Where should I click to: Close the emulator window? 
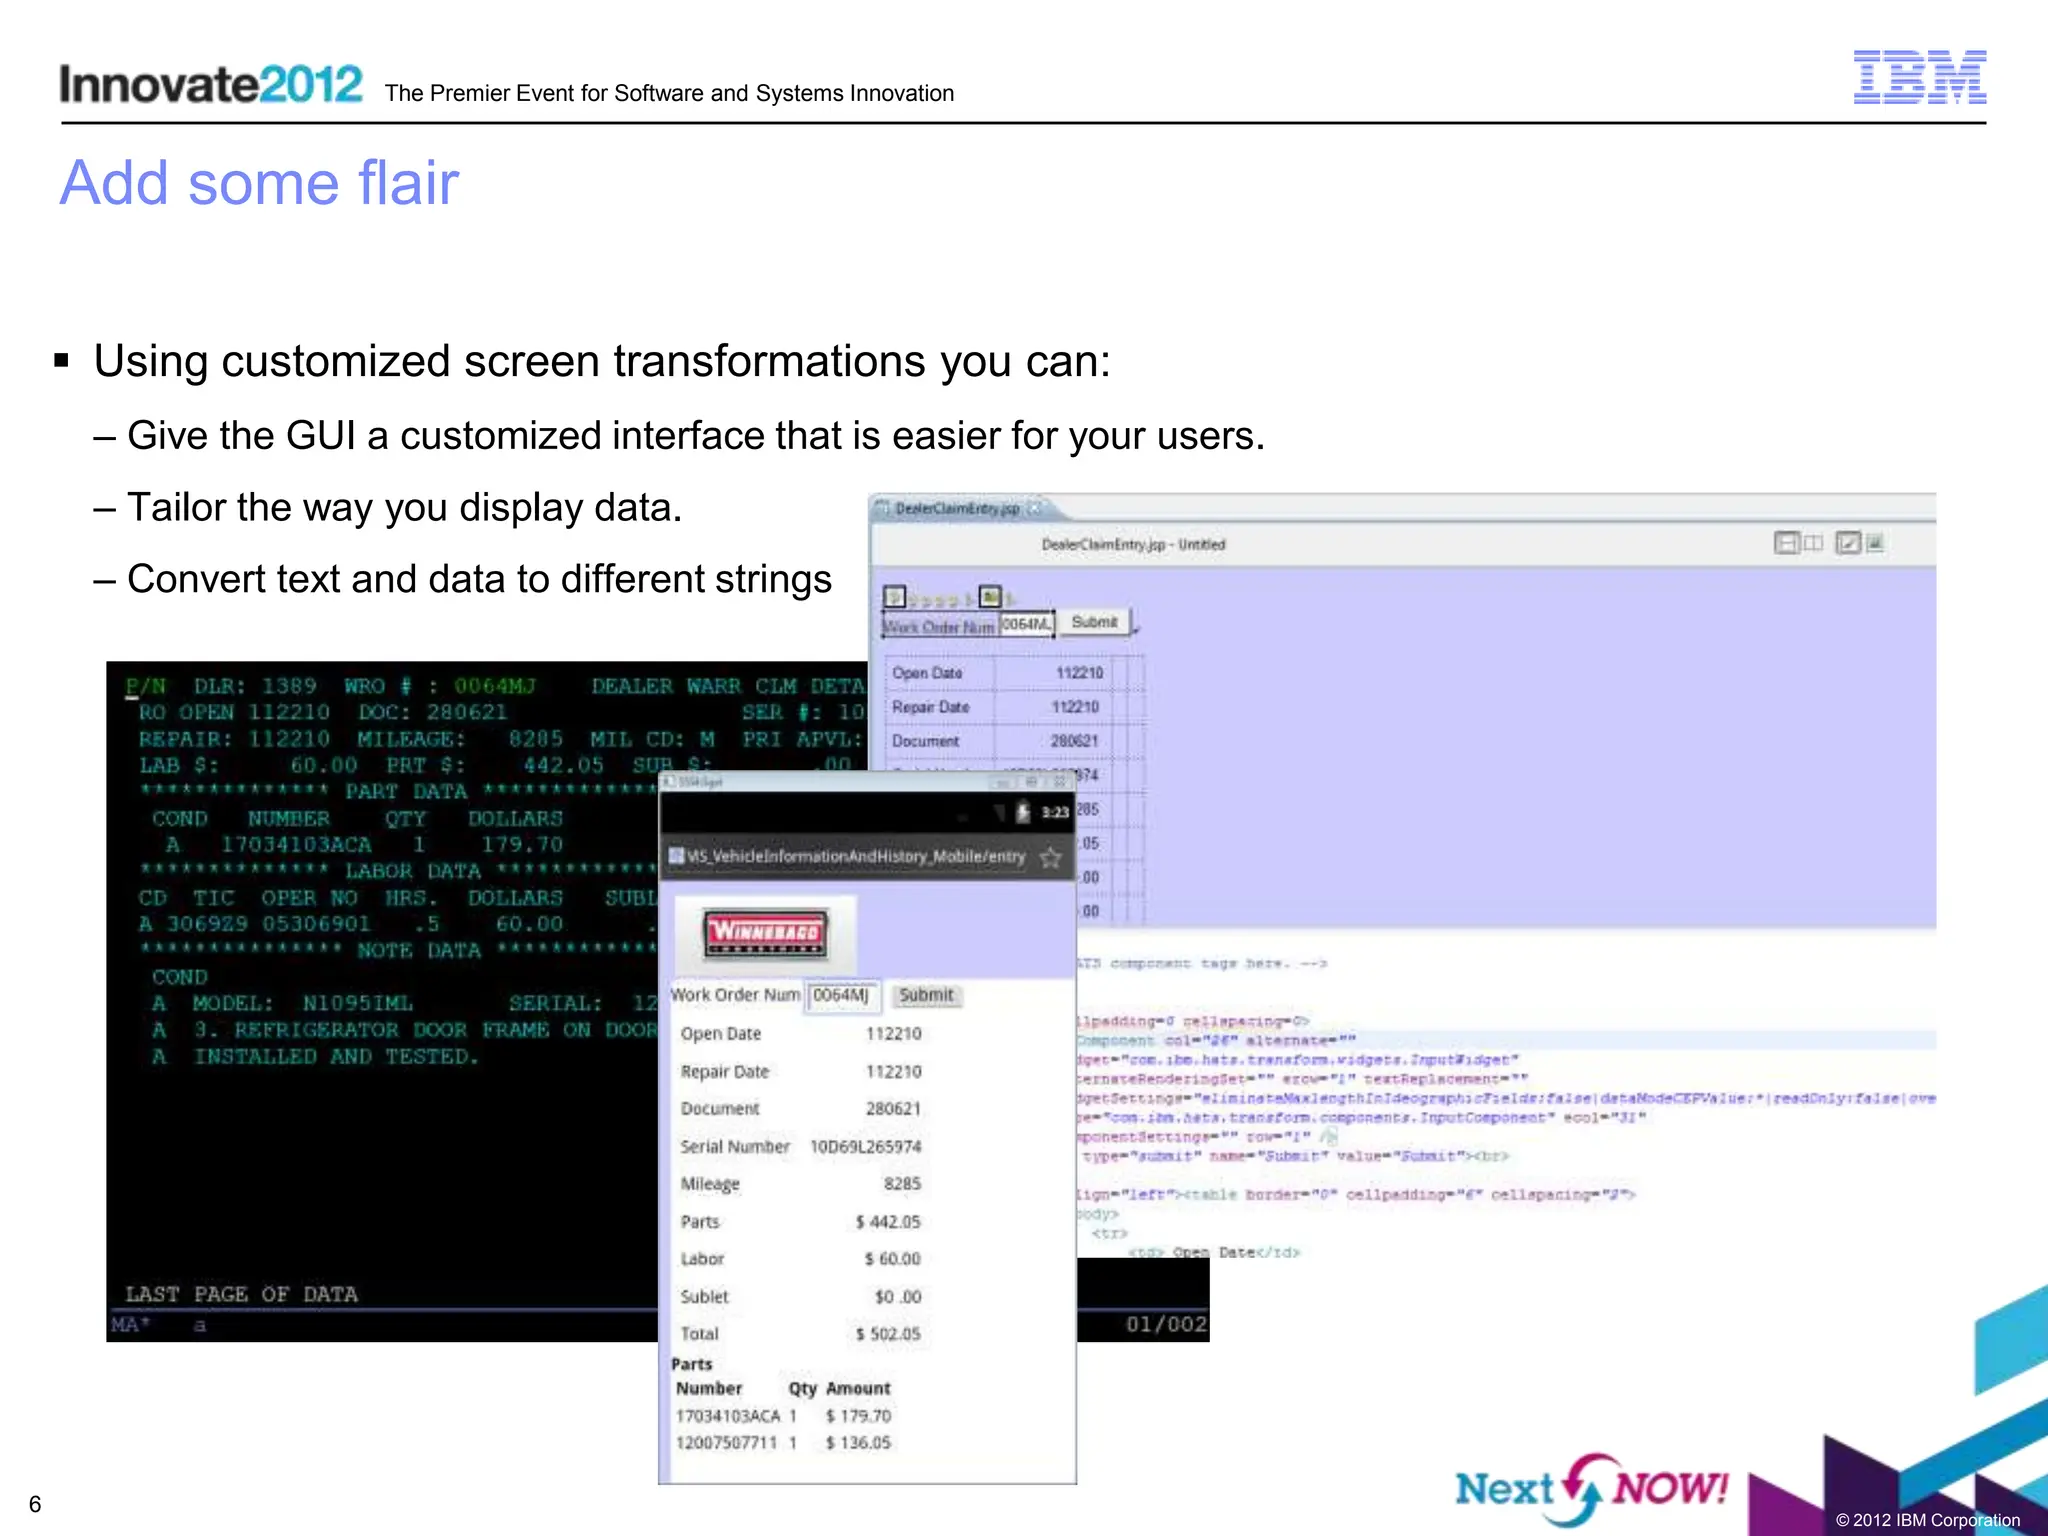click(1059, 782)
